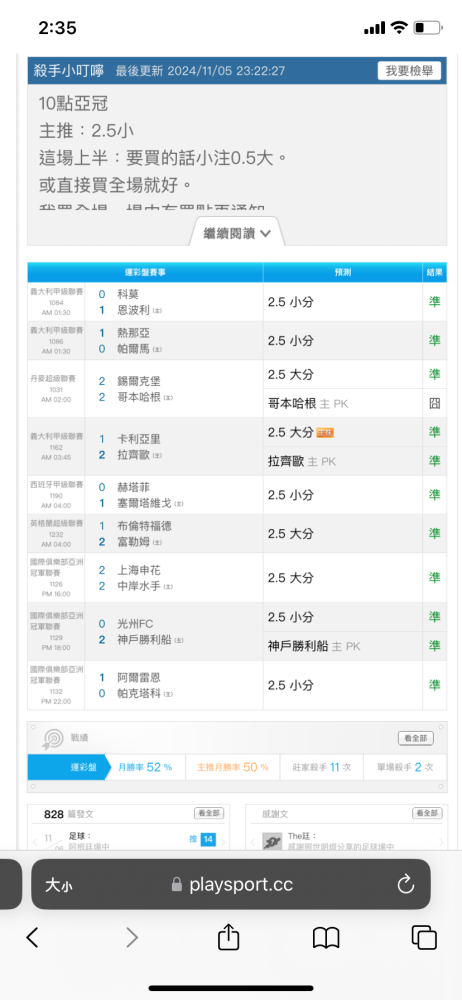Viewport: 462px width, 1000px height.
Task: Click 看全部 in the 感謝文 panel
Action: click(427, 813)
